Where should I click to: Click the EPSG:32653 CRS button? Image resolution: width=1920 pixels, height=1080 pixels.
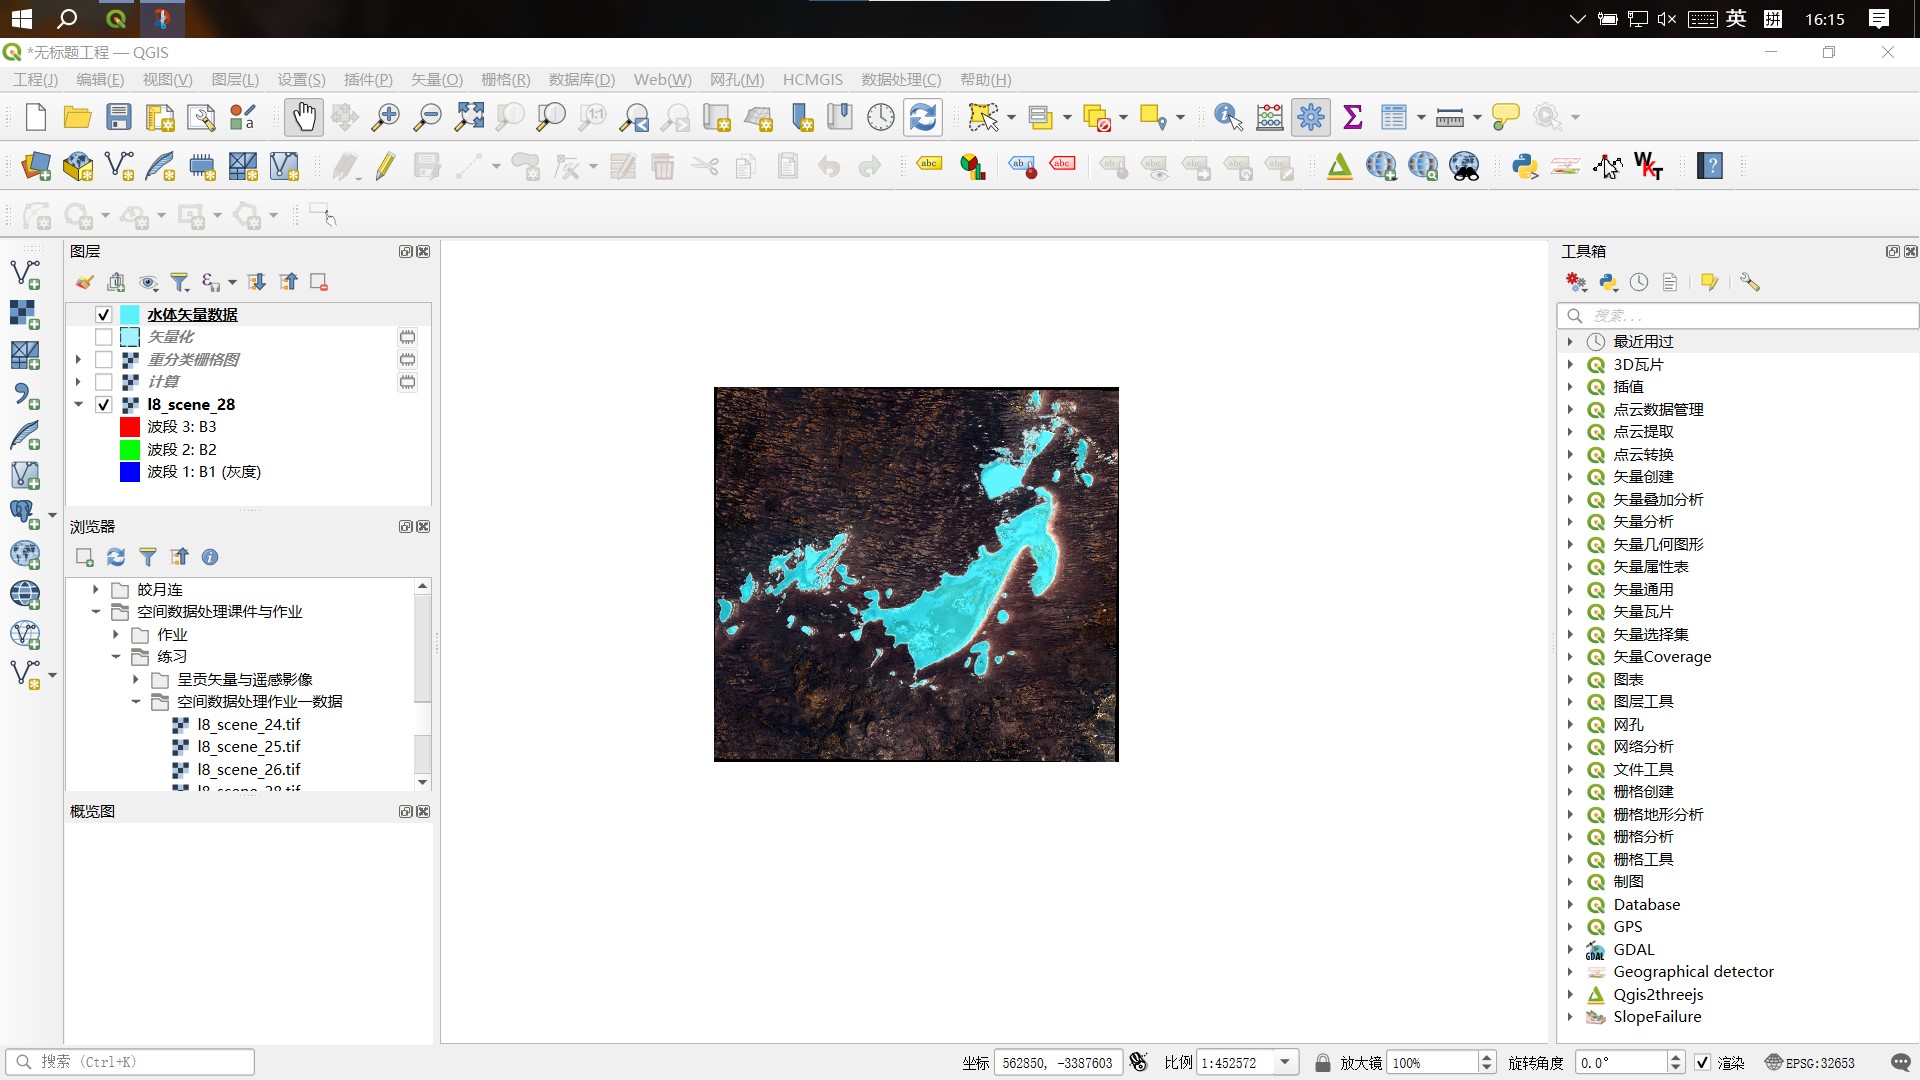1810,1062
